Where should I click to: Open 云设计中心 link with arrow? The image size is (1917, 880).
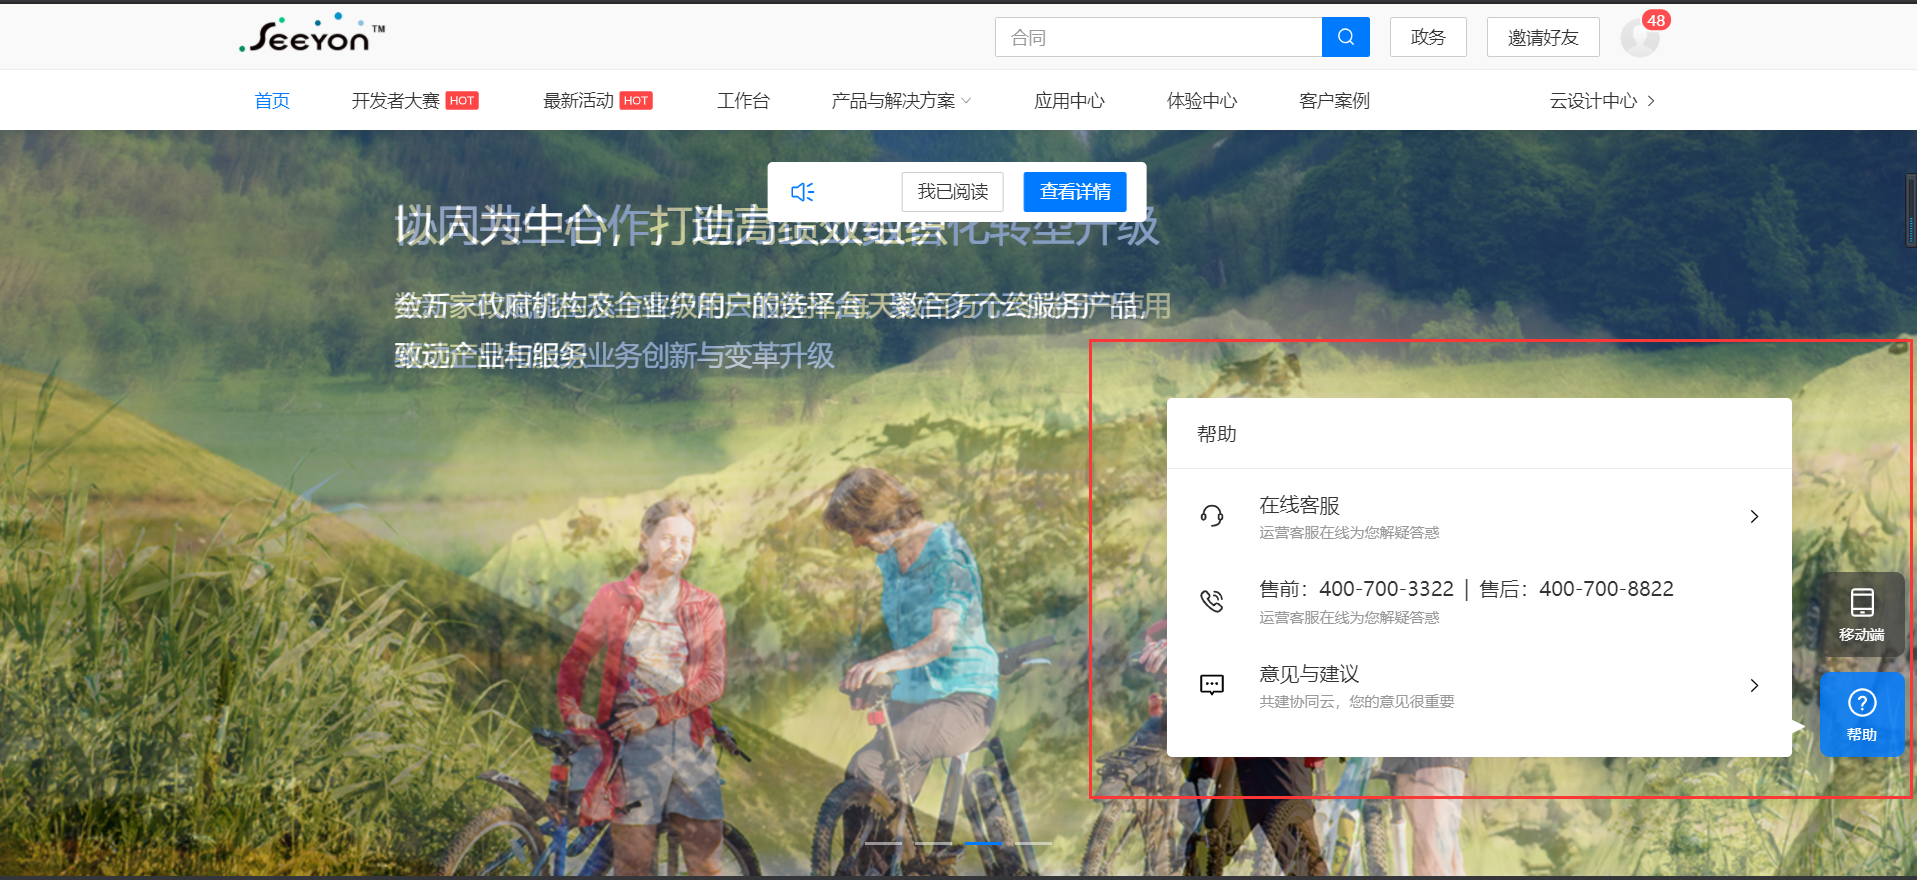pyautogui.click(x=1602, y=101)
